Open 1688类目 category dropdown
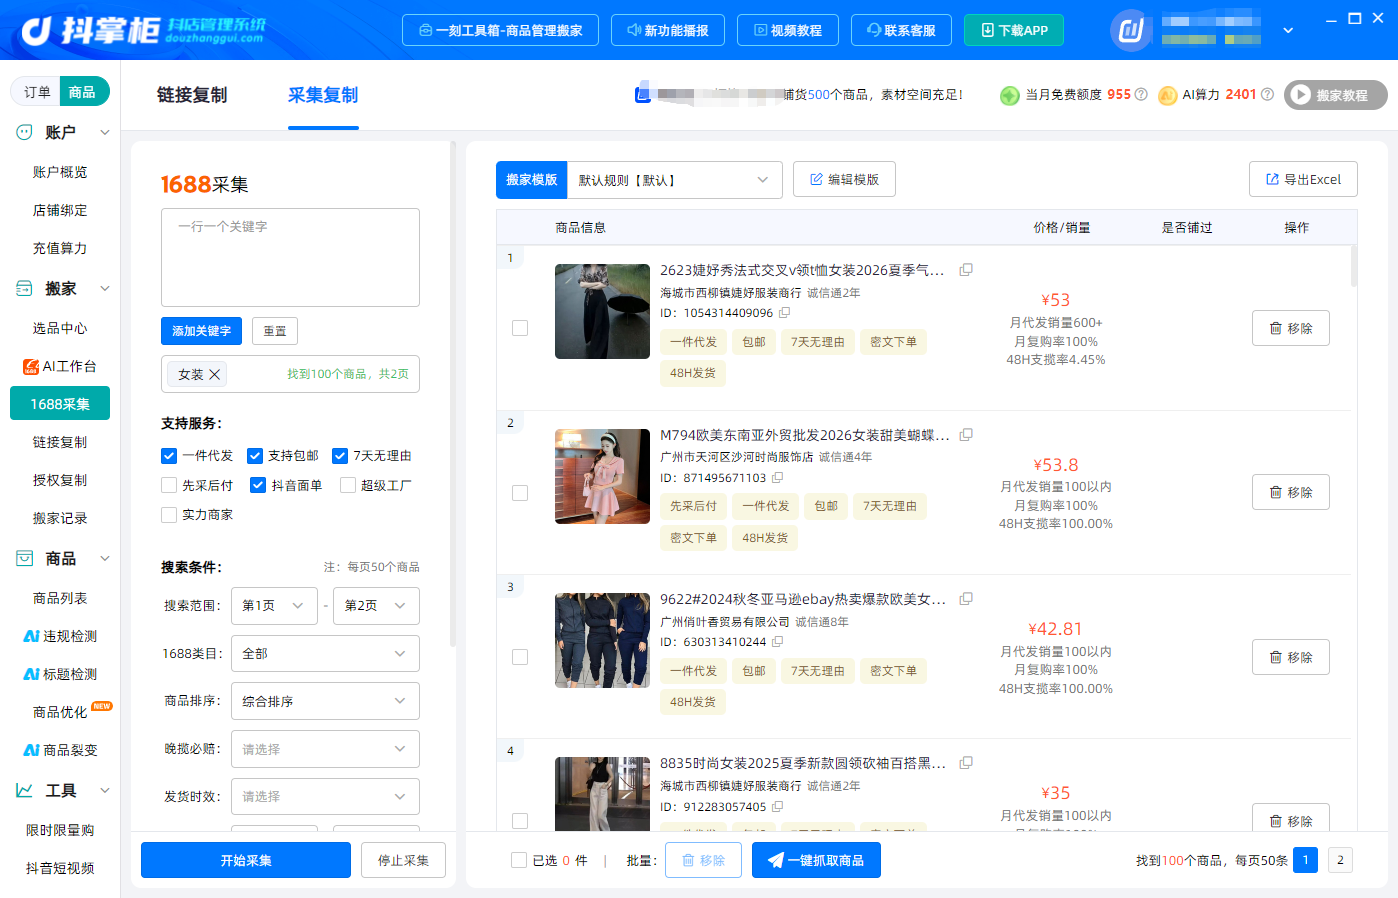 tap(325, 654)
